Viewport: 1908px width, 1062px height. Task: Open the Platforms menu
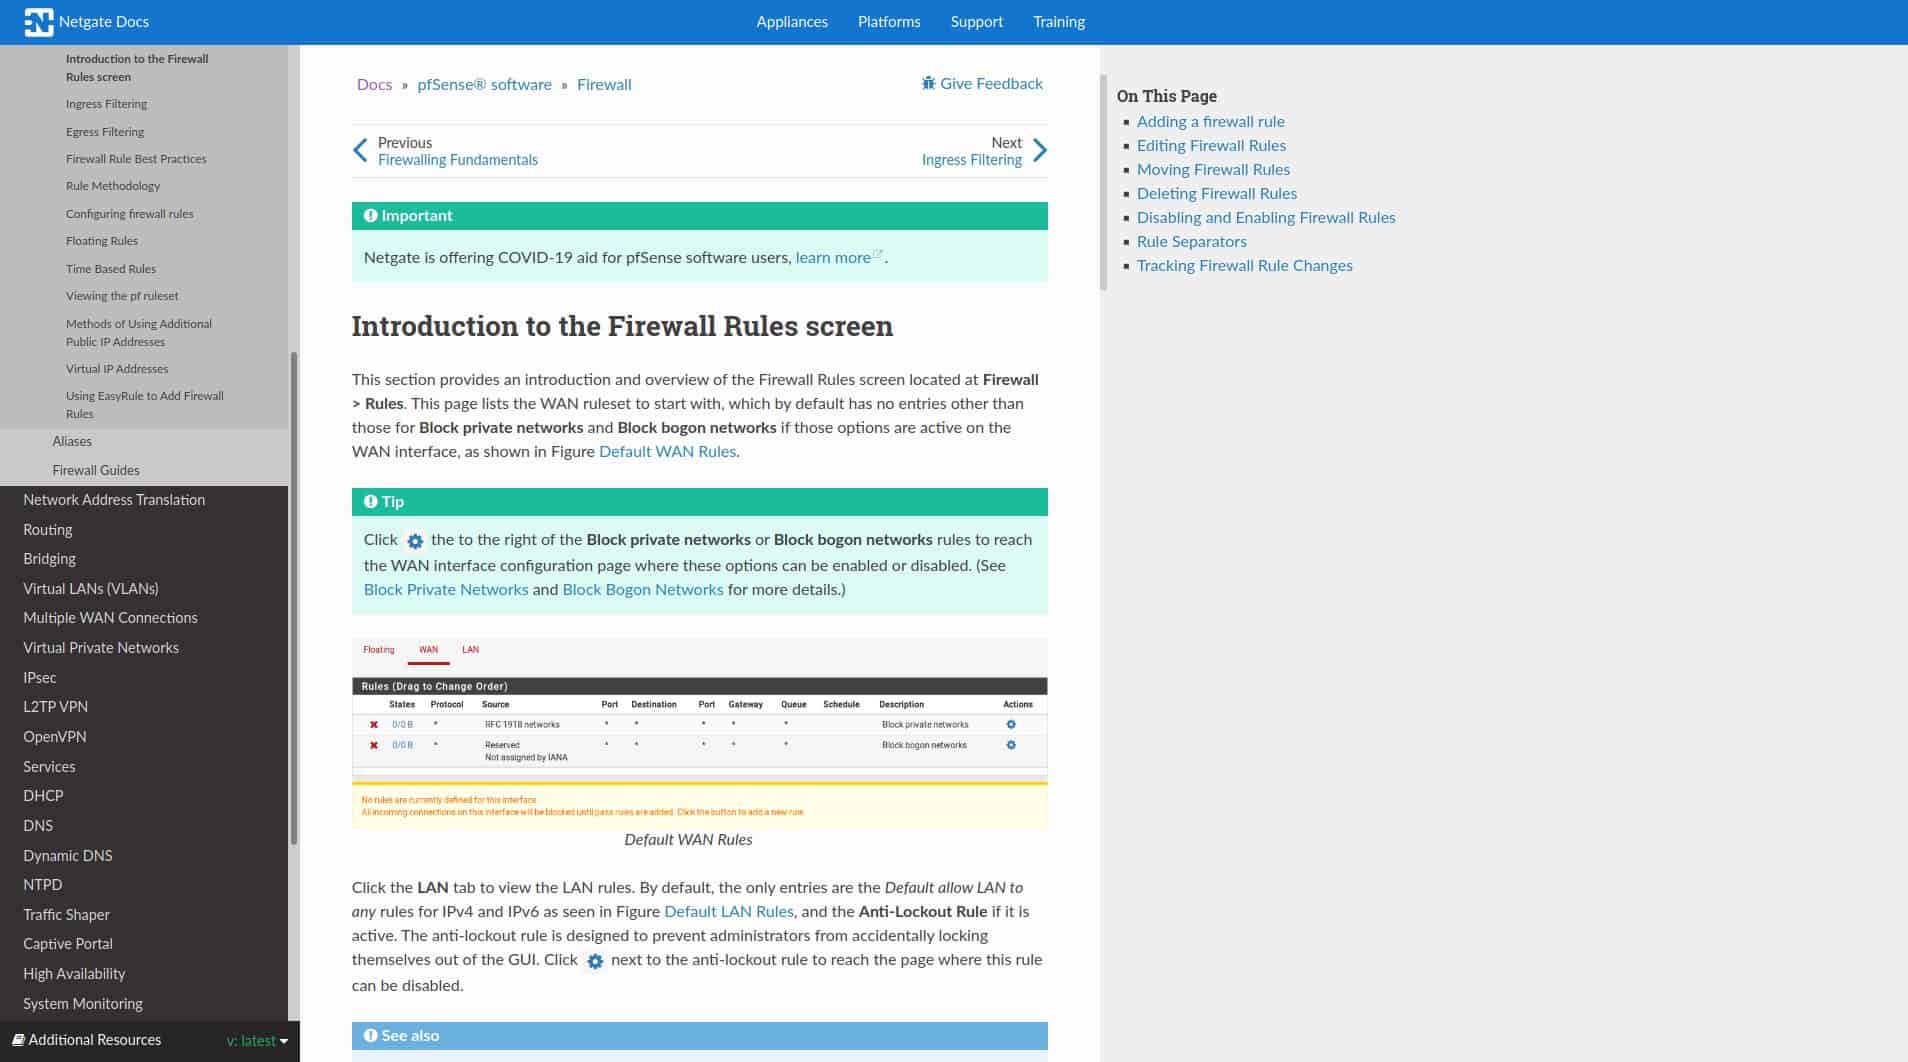point(889,22)
